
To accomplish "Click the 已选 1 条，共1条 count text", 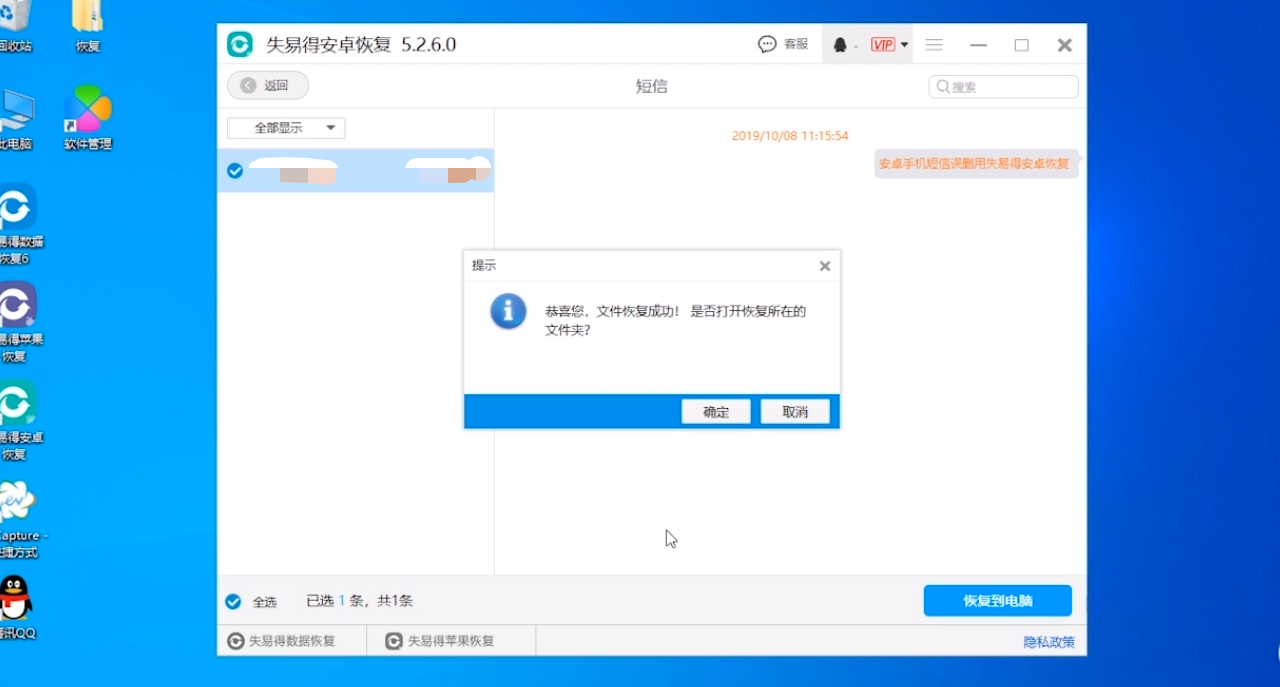I will [359, 601].
